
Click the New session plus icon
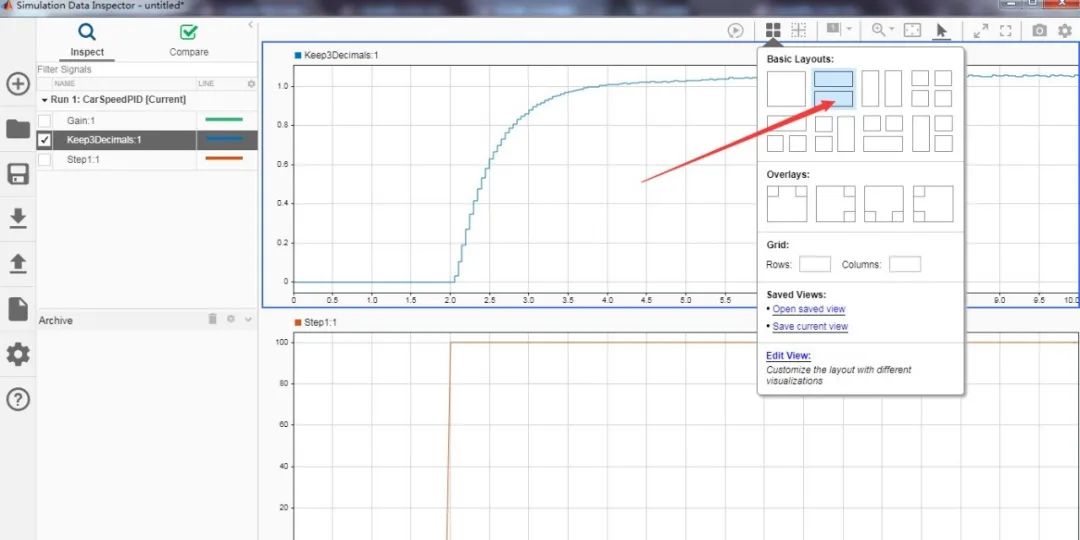(x=18, y=84)
